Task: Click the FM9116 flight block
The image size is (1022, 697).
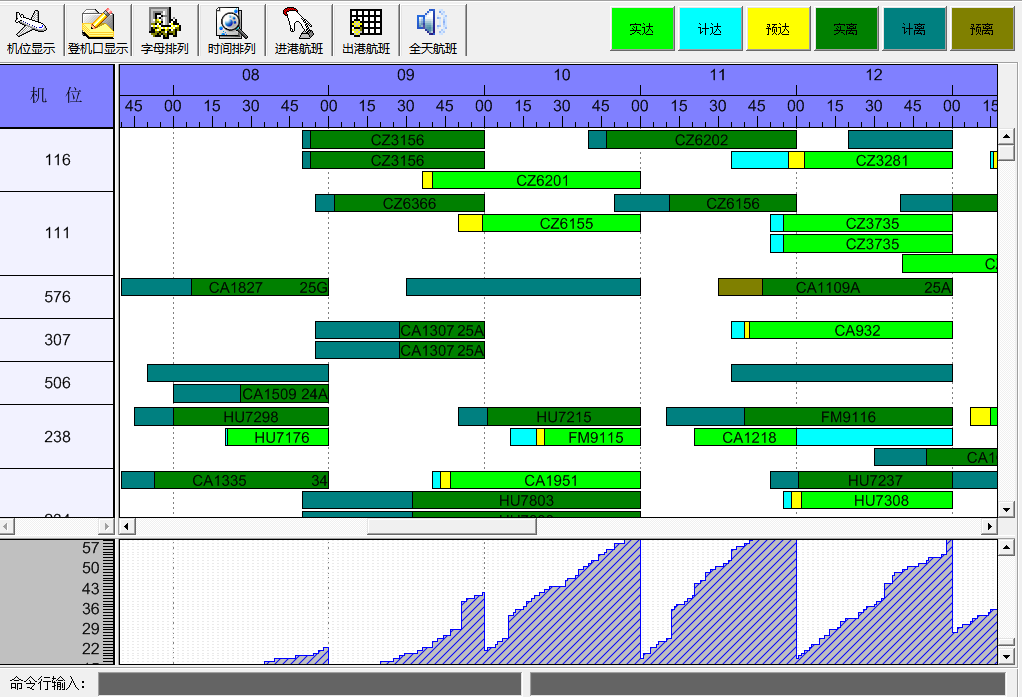Action: coord(848,416)
